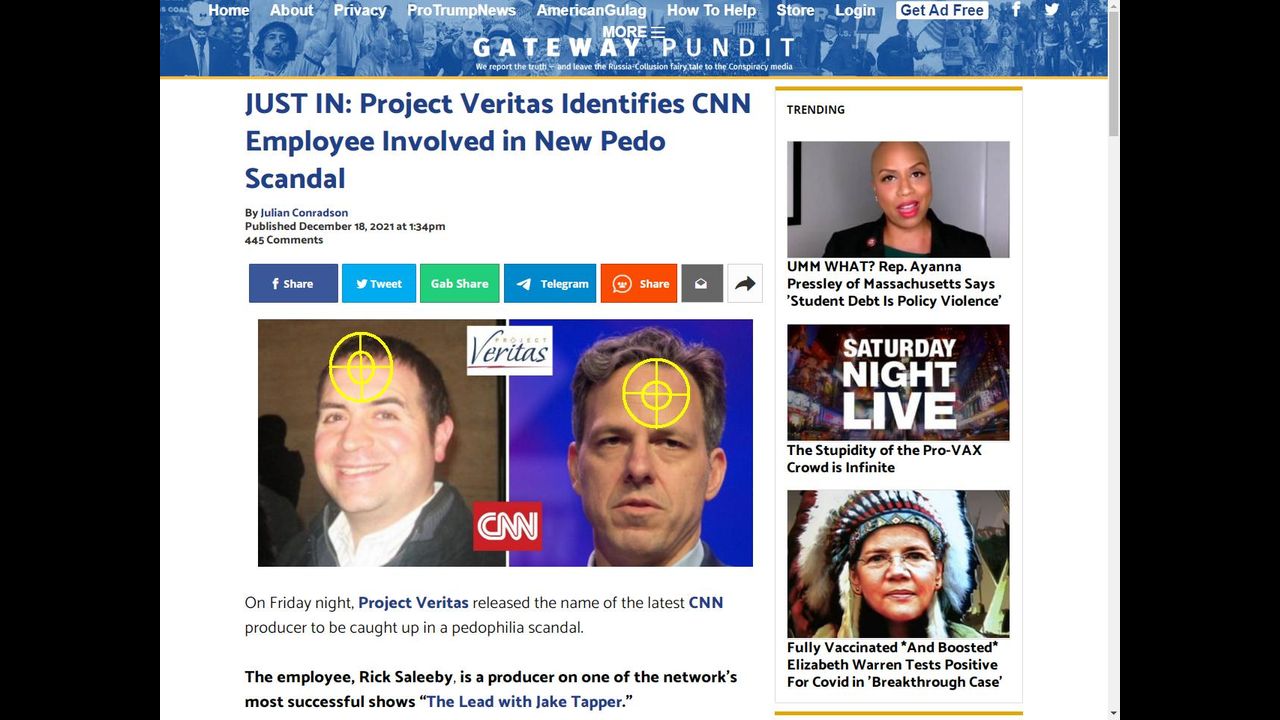Select the Get Ad Free button
Image resolution: width=1280 pixels, height=720 pixels.
click(x=941, y=10)
